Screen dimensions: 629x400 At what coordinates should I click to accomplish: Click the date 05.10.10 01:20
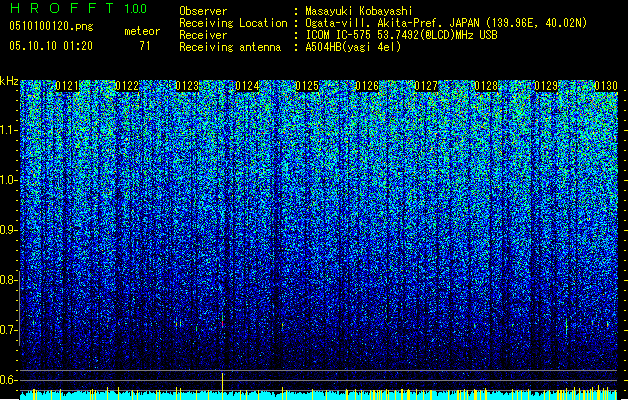(51, 46)
